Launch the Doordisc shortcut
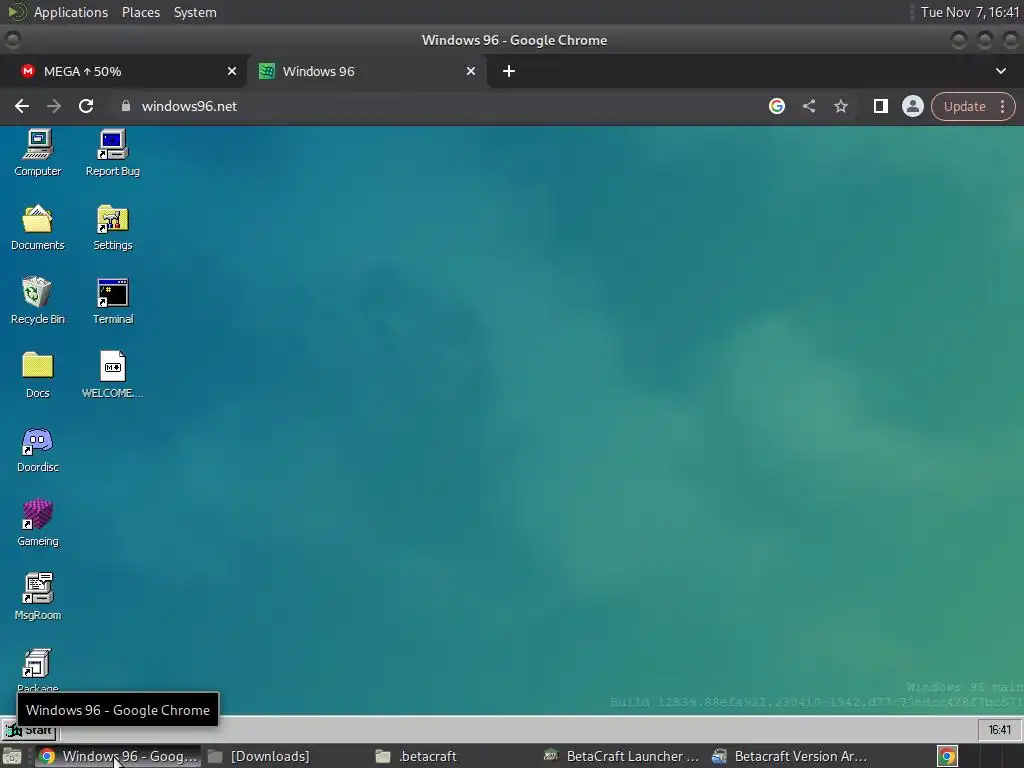This screenshot has width=1024, height=768. point(38,449)
